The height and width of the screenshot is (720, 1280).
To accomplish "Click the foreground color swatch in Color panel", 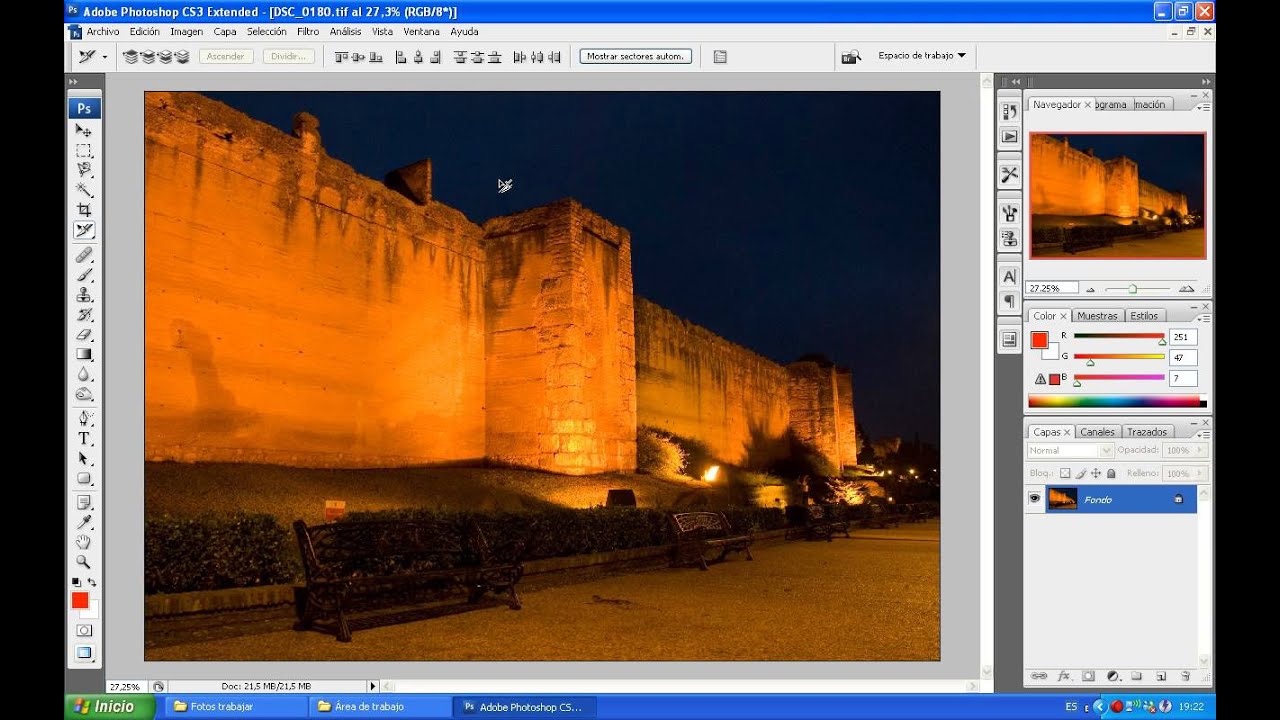I will pyautogui.click(x=1039, y=340).
